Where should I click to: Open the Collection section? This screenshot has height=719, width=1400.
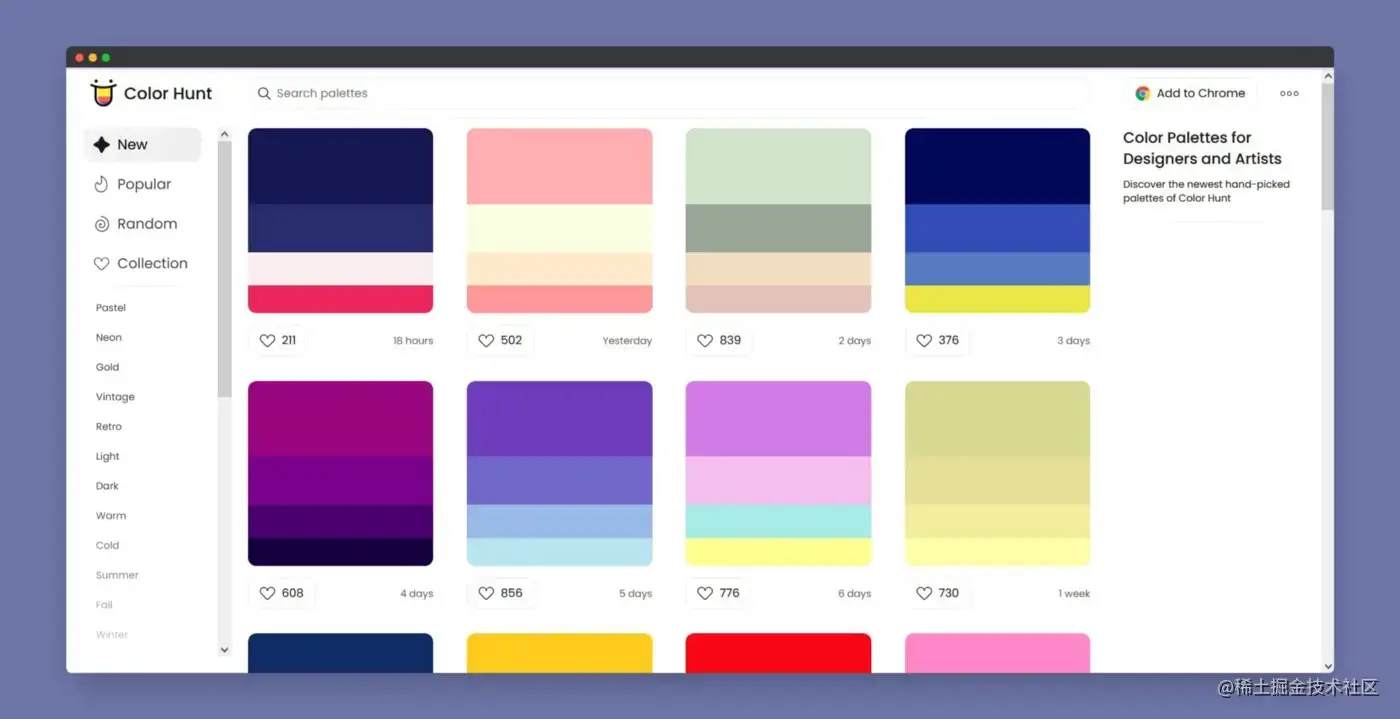(141, 263)
